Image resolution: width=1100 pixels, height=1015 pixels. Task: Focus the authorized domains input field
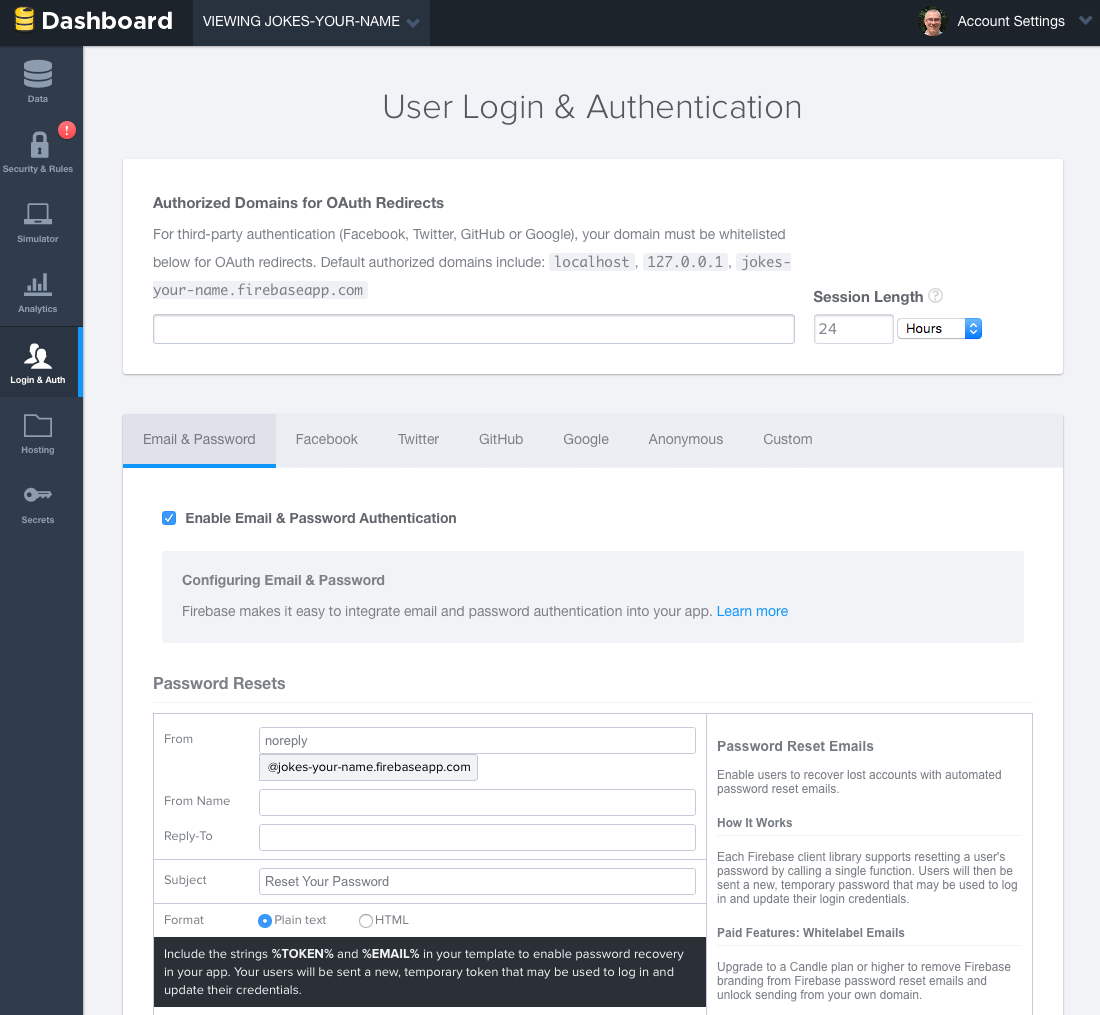(474, 329)
